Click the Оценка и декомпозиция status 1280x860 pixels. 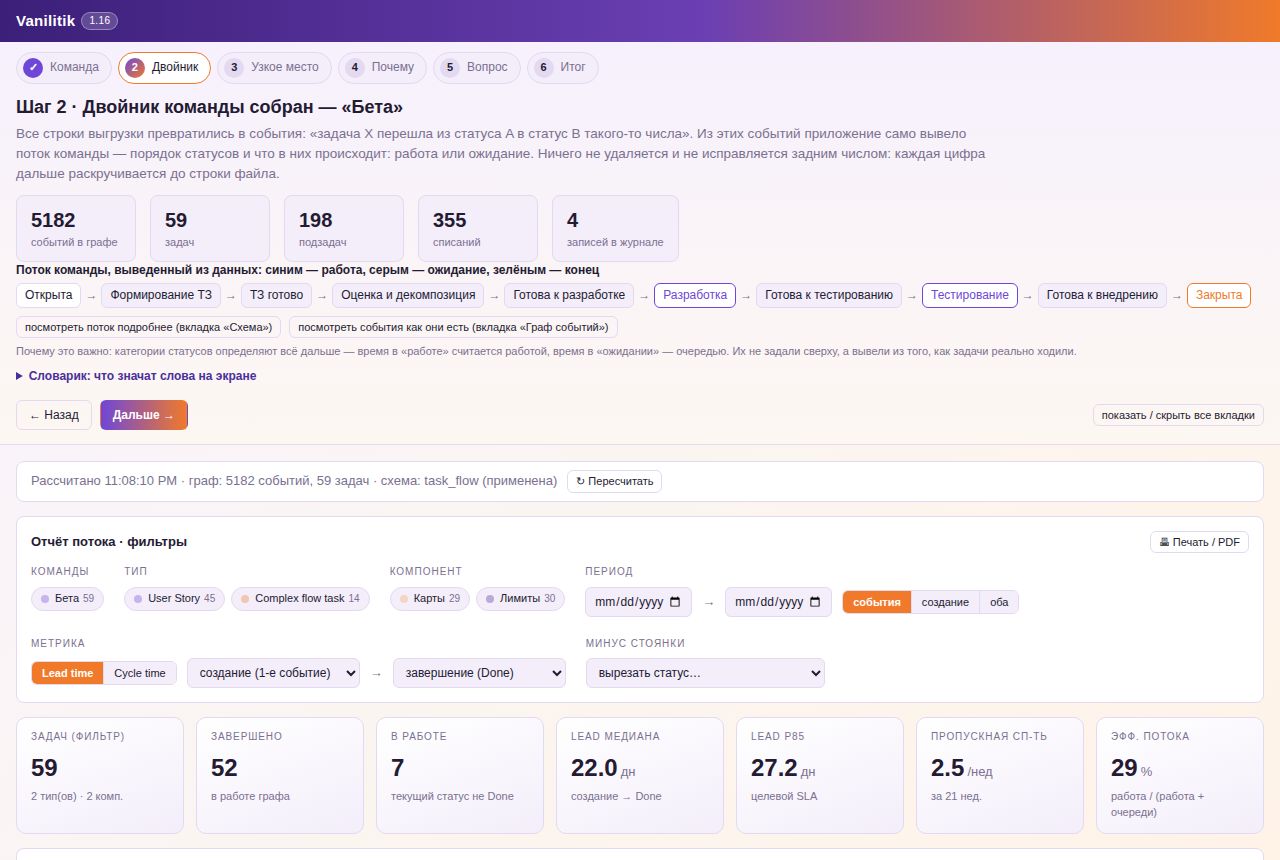408,295
